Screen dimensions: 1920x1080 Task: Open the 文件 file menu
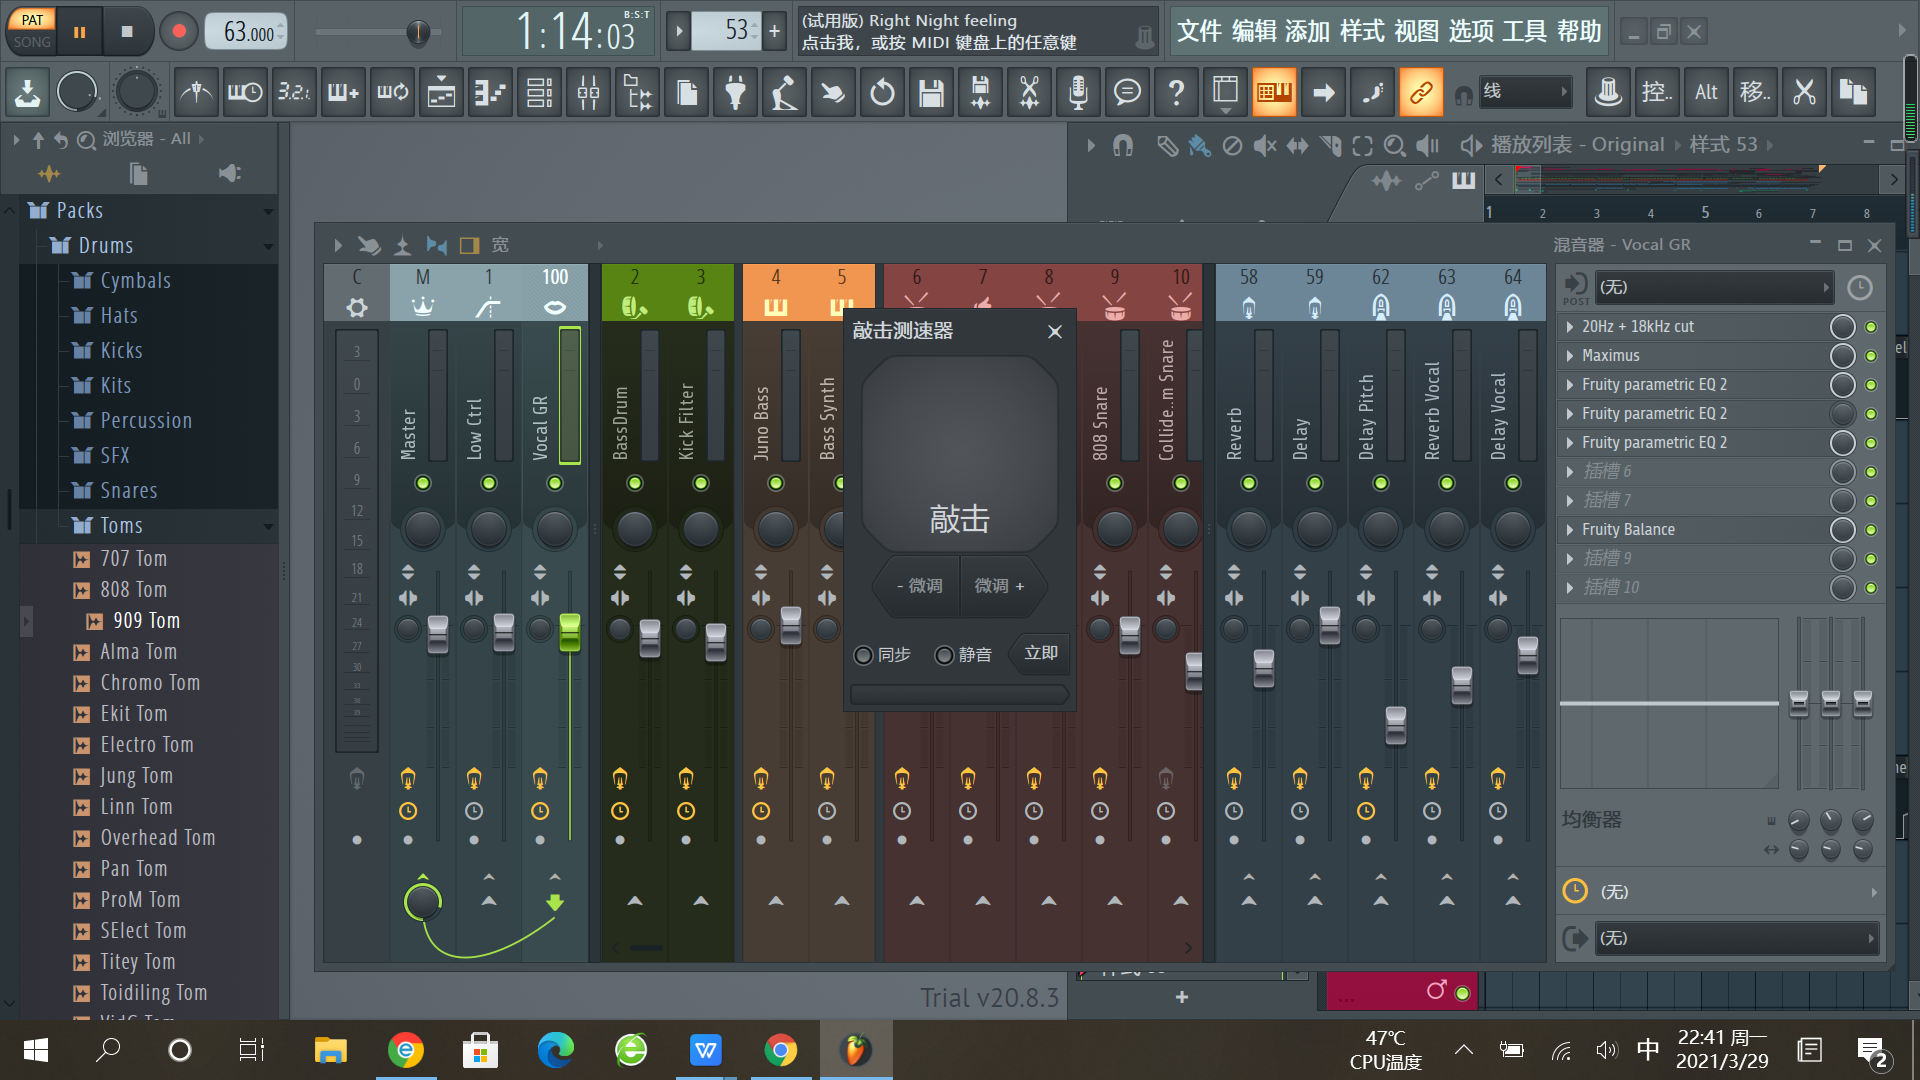coord(1199,32)
